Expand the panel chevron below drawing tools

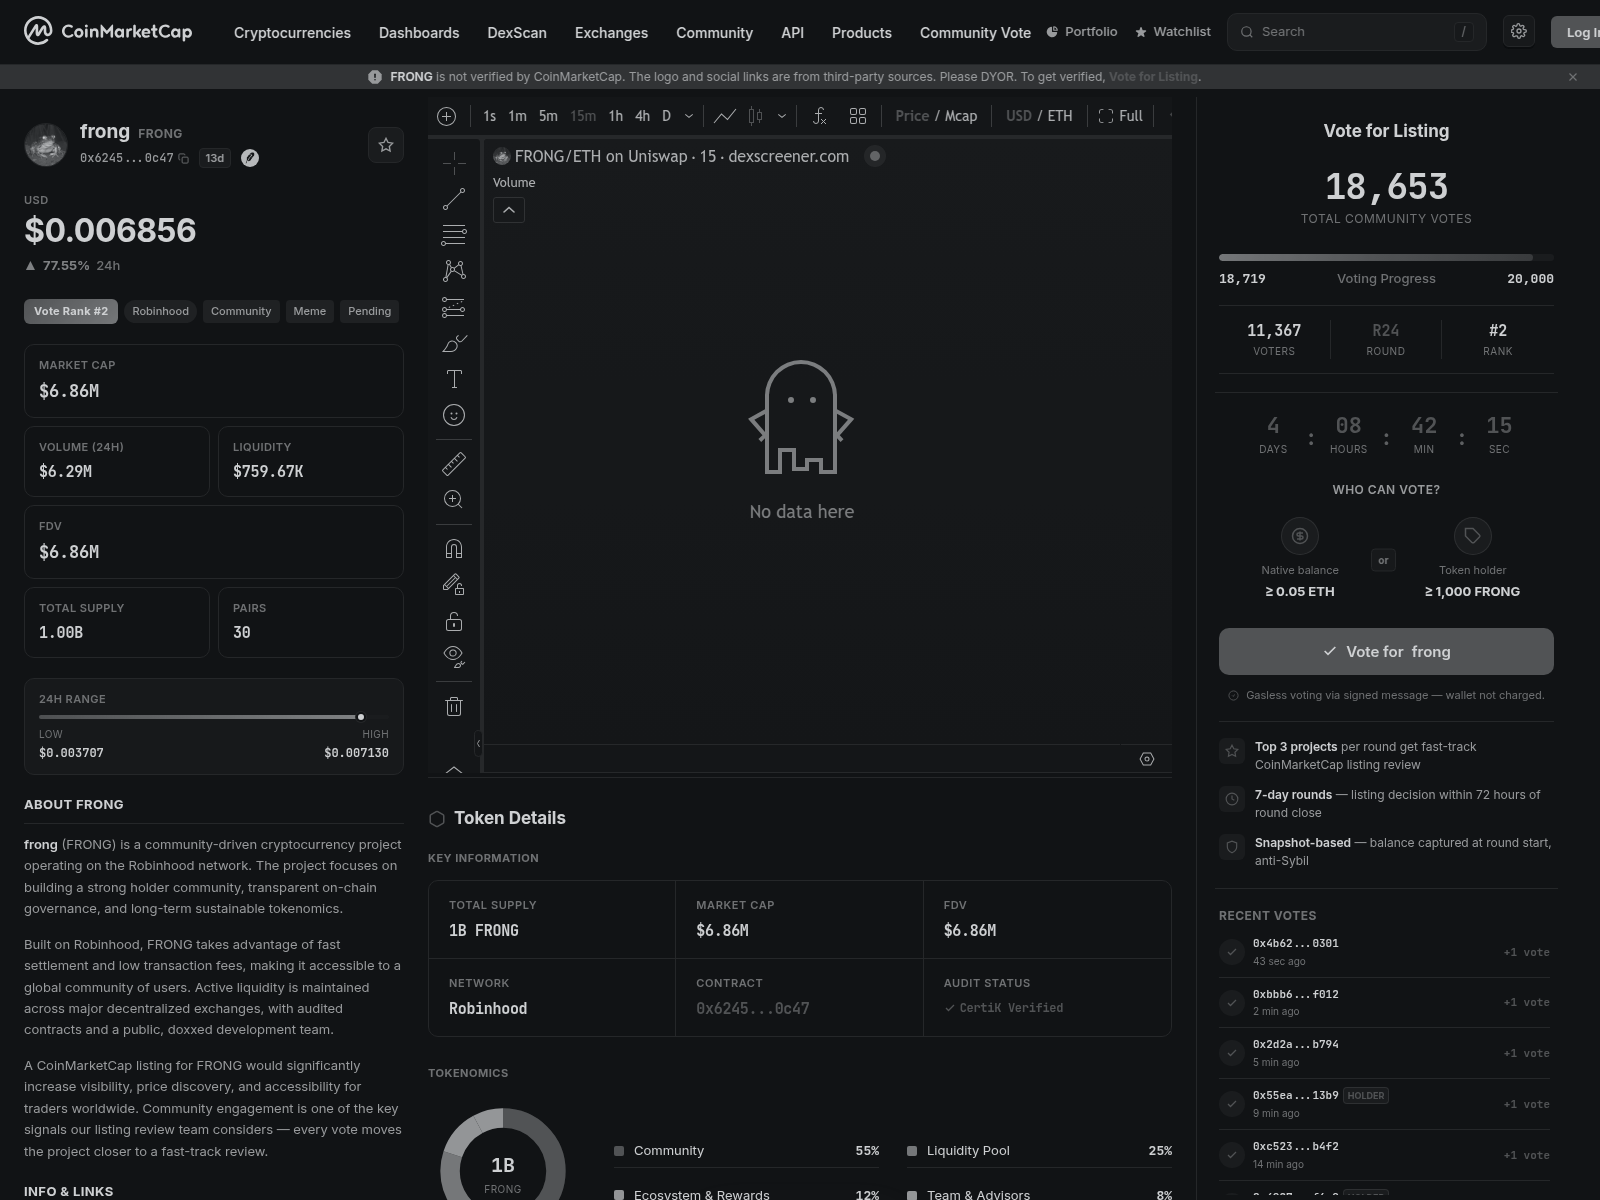coord(454,769)
